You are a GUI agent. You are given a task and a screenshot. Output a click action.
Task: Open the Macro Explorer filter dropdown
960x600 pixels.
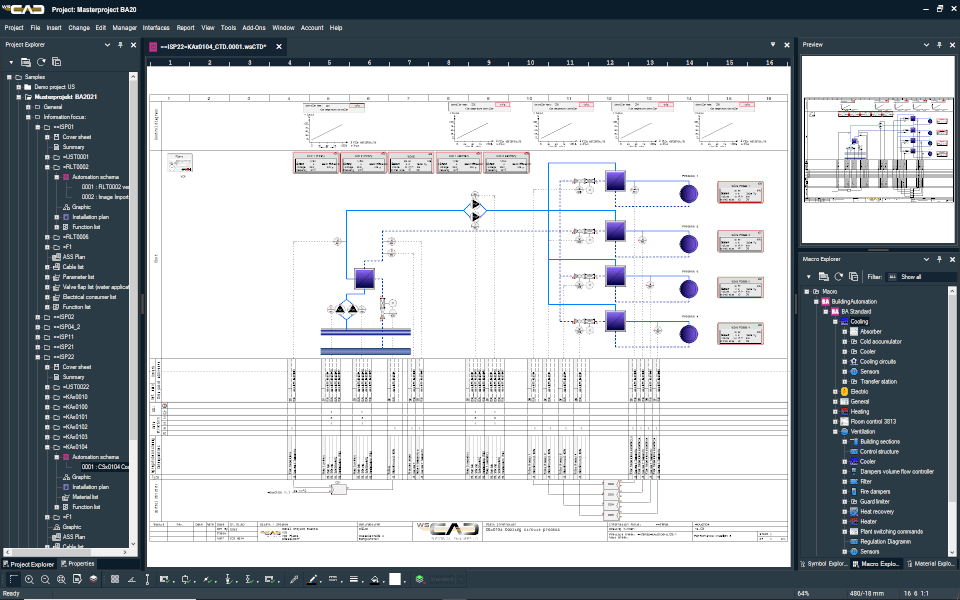coord(920,276)
